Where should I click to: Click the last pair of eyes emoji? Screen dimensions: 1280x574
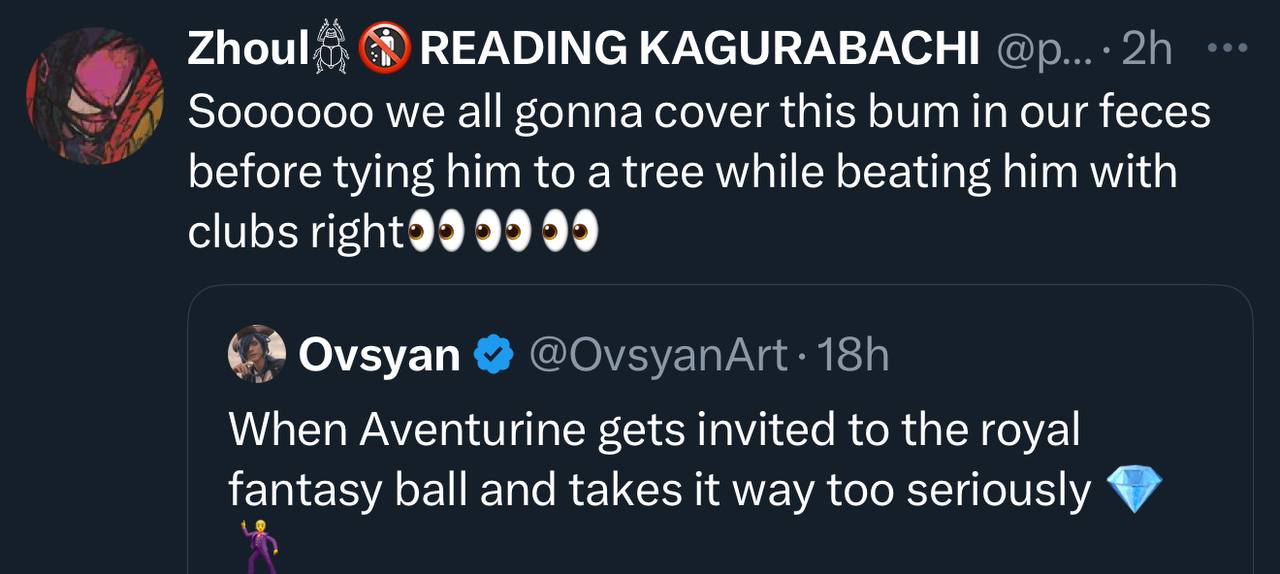(570, 232)
